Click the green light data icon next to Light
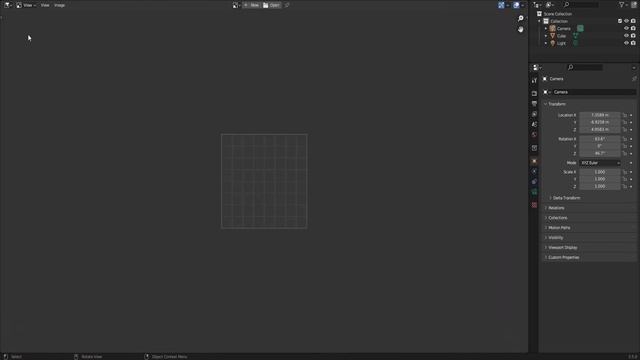 [576, 43]
